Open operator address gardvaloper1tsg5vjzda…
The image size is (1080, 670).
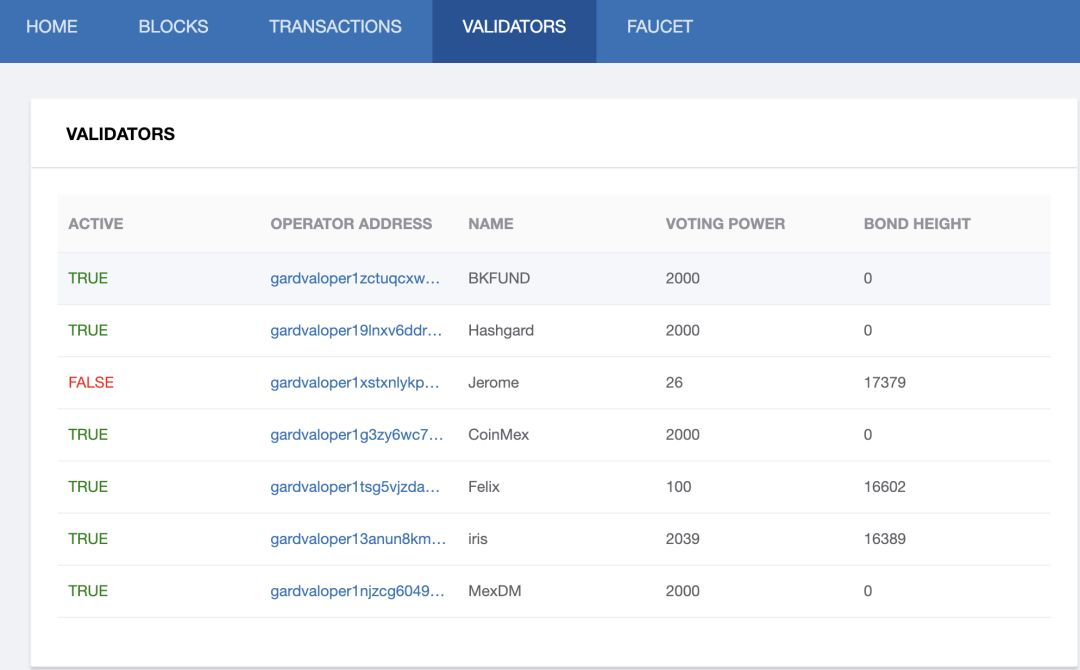point(355,487)
